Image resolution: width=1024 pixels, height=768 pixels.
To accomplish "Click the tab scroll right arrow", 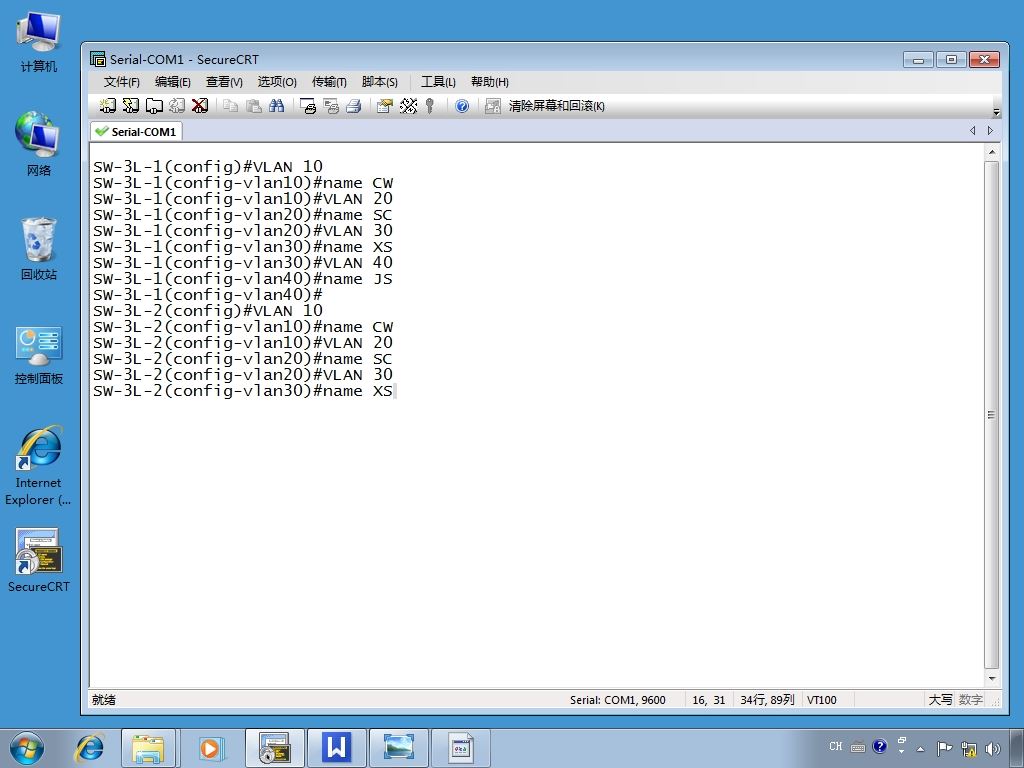I will tap(990, 131).
